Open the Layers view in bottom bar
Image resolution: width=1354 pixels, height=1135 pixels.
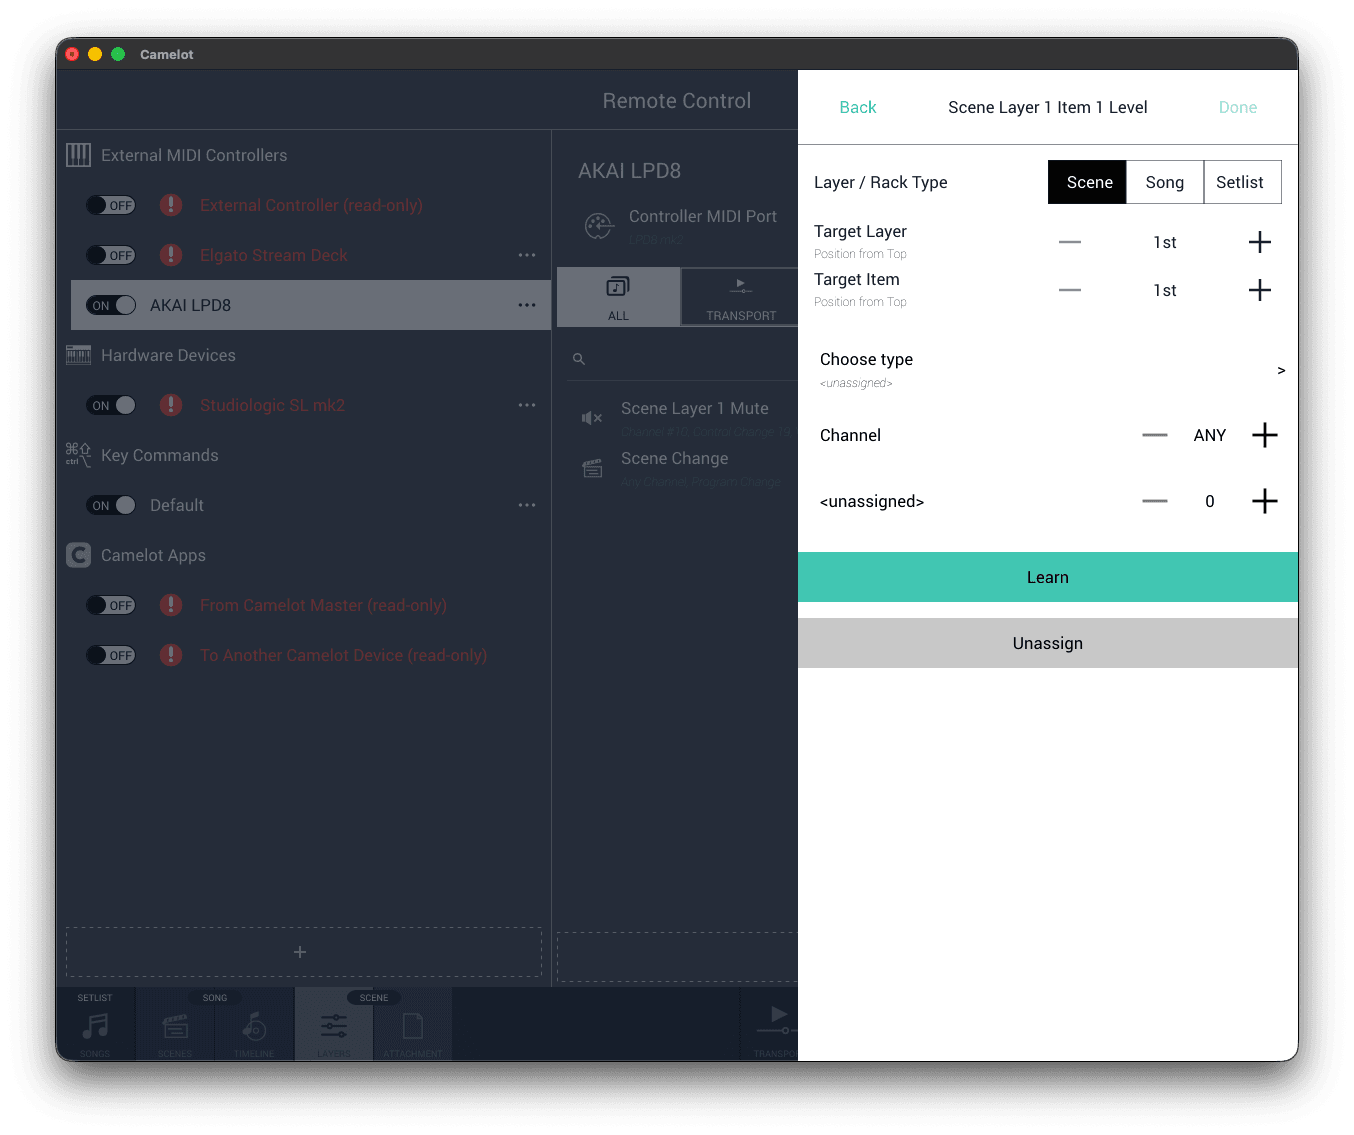(x=333, y=1027)
